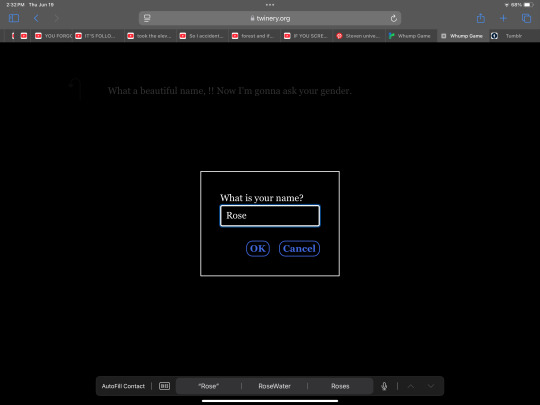Viewport: 540px width, 405px height.
Task: Tap the 'What a beautiful name' passage text
Action: point(229,91)
